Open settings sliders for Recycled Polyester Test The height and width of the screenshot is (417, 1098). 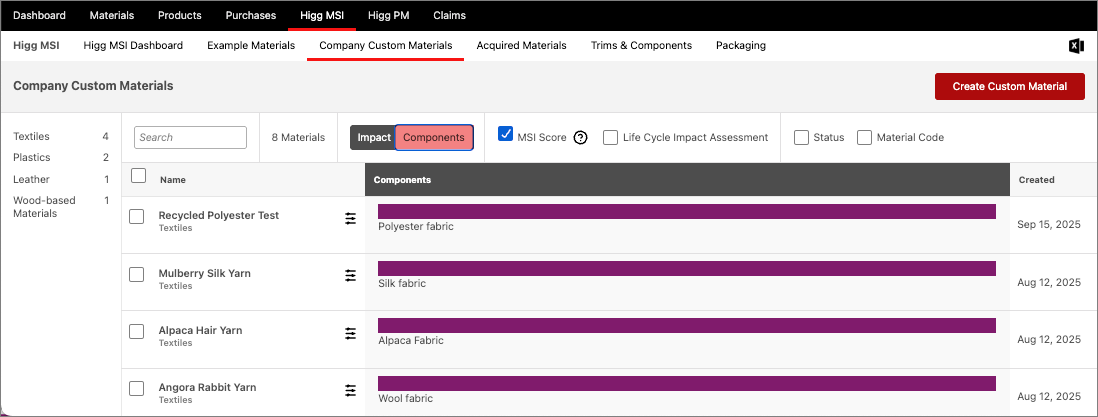click(350, 219)
